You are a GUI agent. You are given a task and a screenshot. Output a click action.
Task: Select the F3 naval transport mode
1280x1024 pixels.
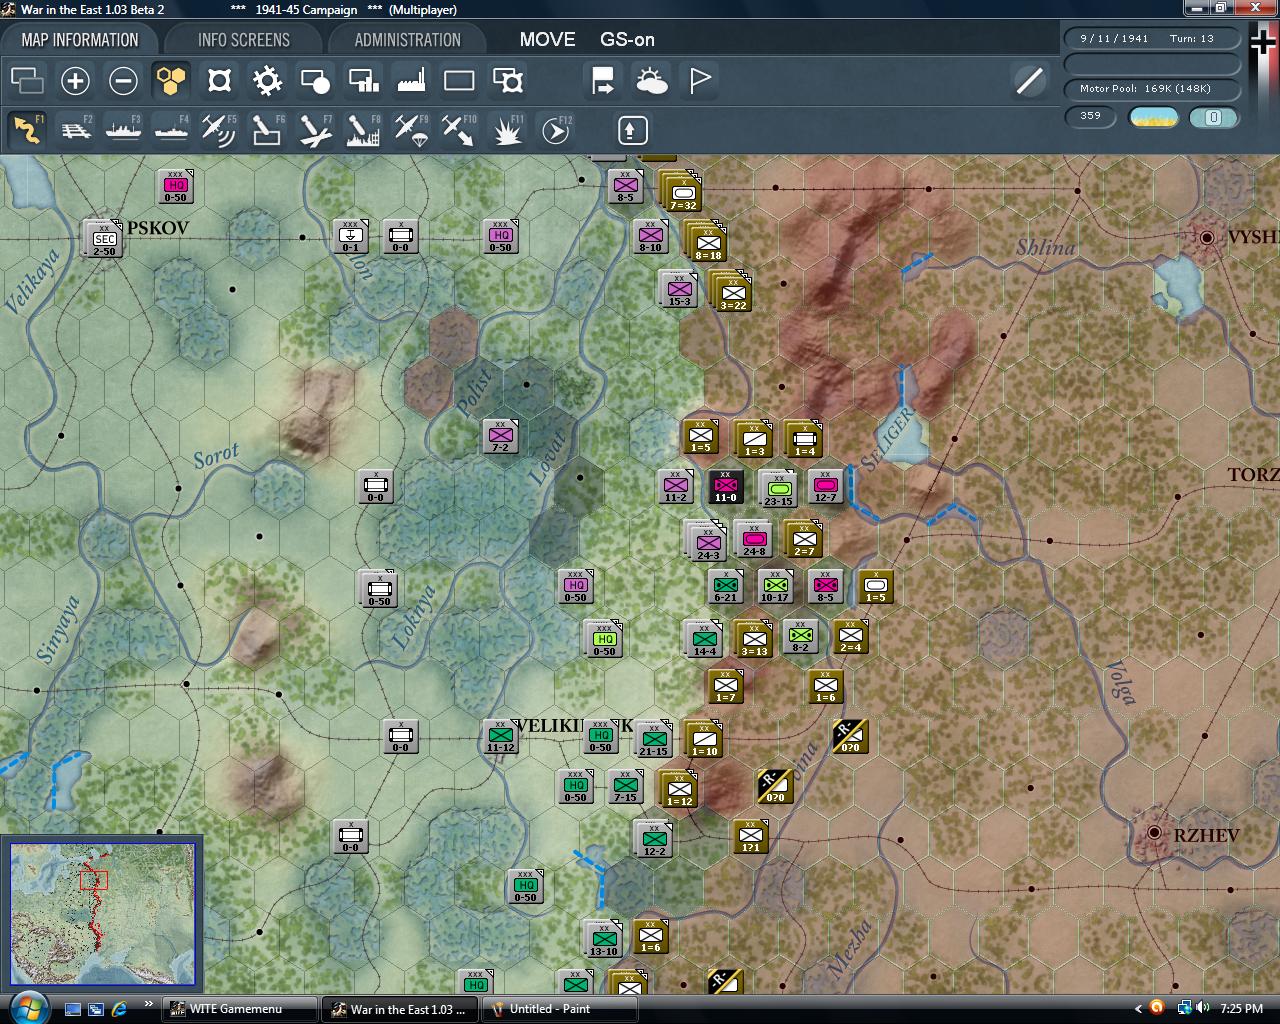[x=123, y=130]
